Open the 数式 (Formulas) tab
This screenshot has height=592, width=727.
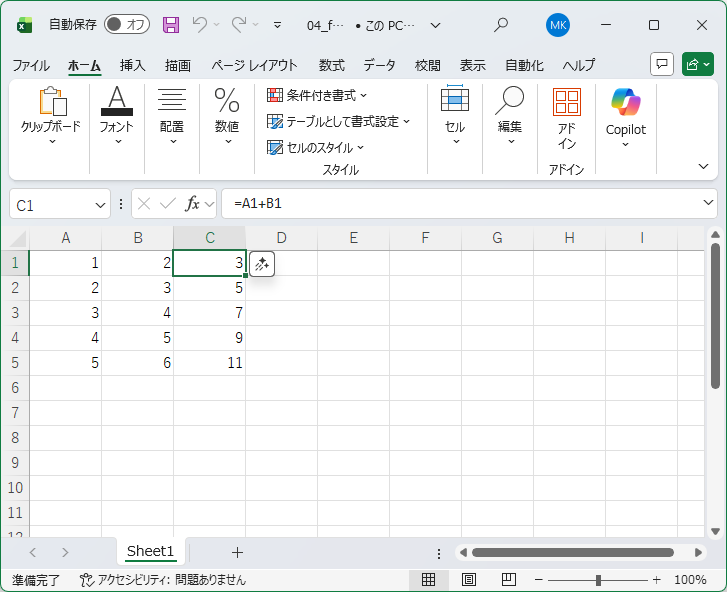tap(331, 65)
